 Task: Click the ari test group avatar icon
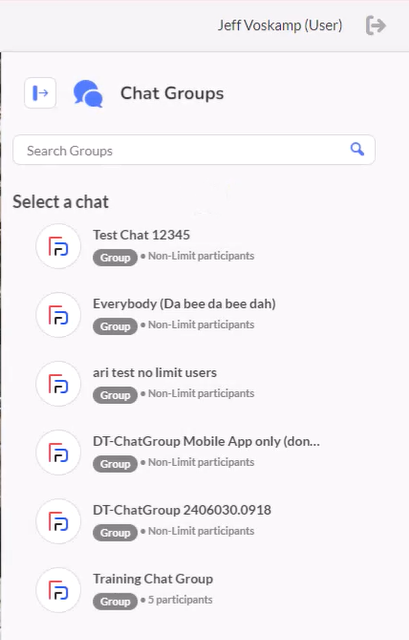coord(58,383)
